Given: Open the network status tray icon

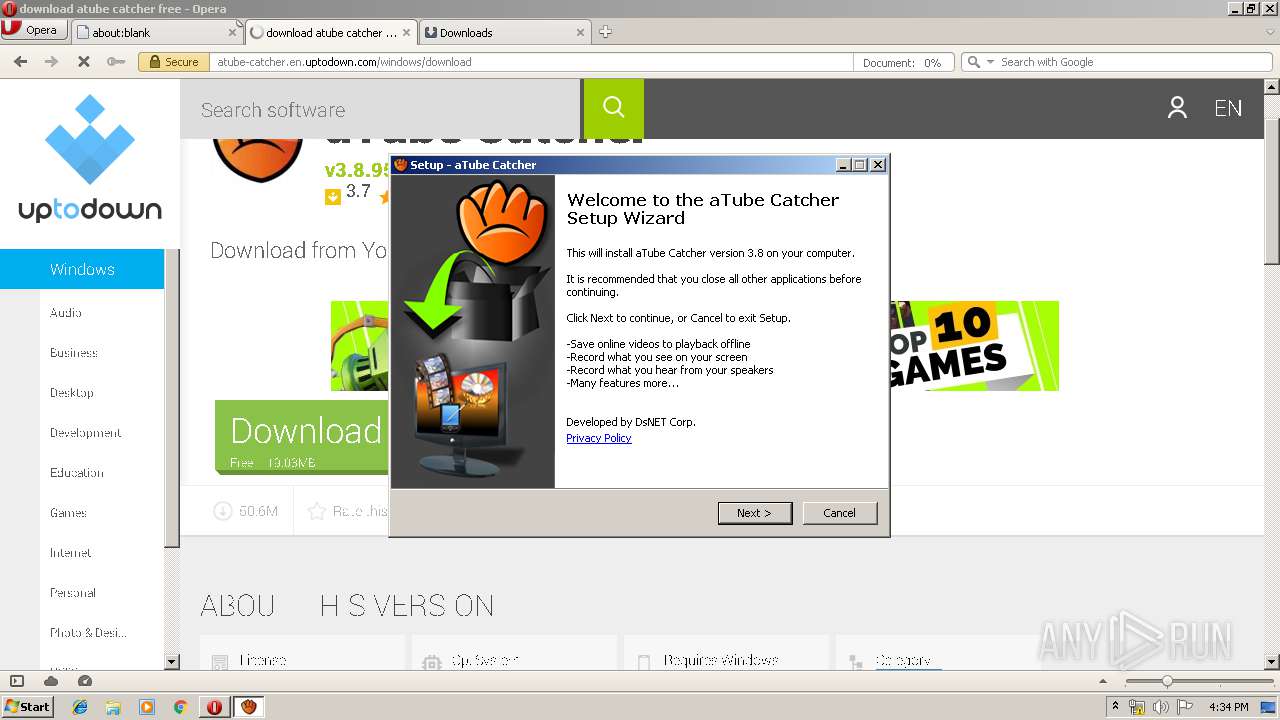Looking at the screenshot, I should (1137, 707).
